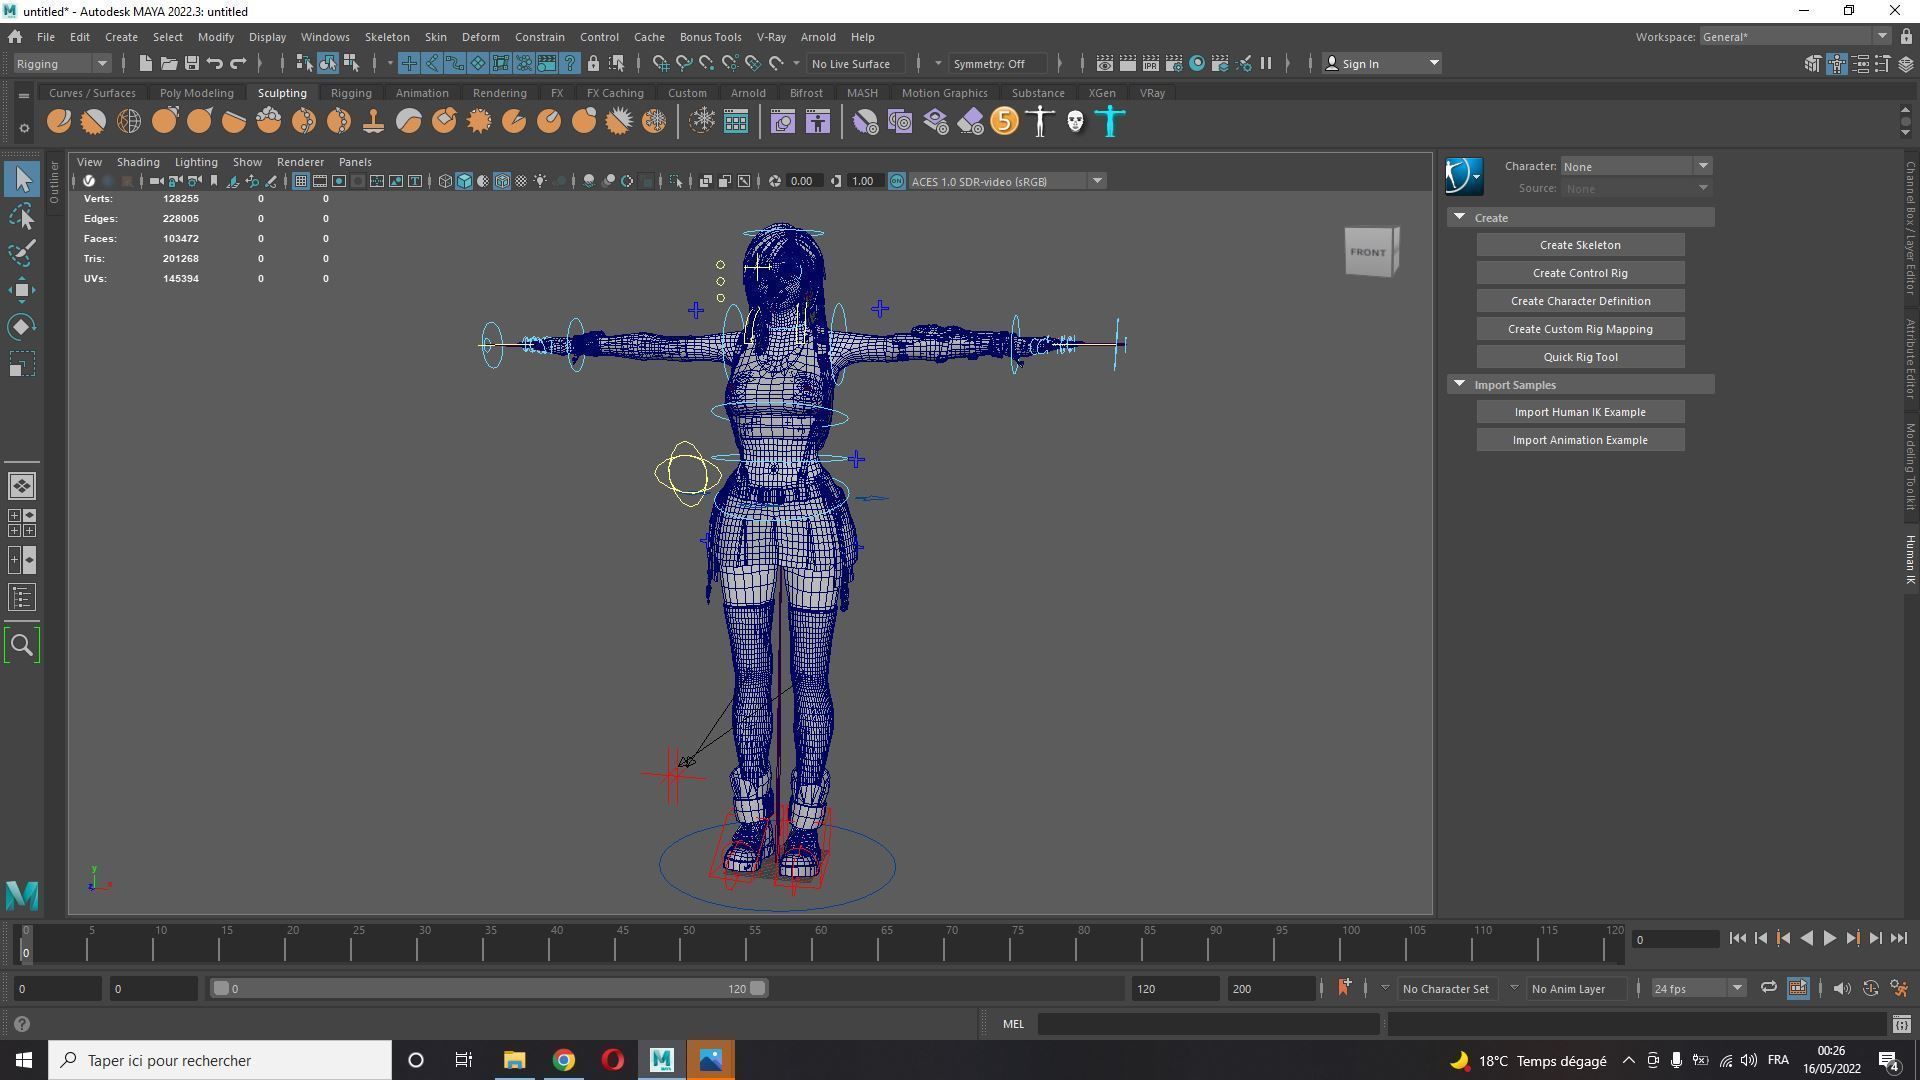
Task: Toggle wireframe on shaded in viewport
Action: (502, 181)
